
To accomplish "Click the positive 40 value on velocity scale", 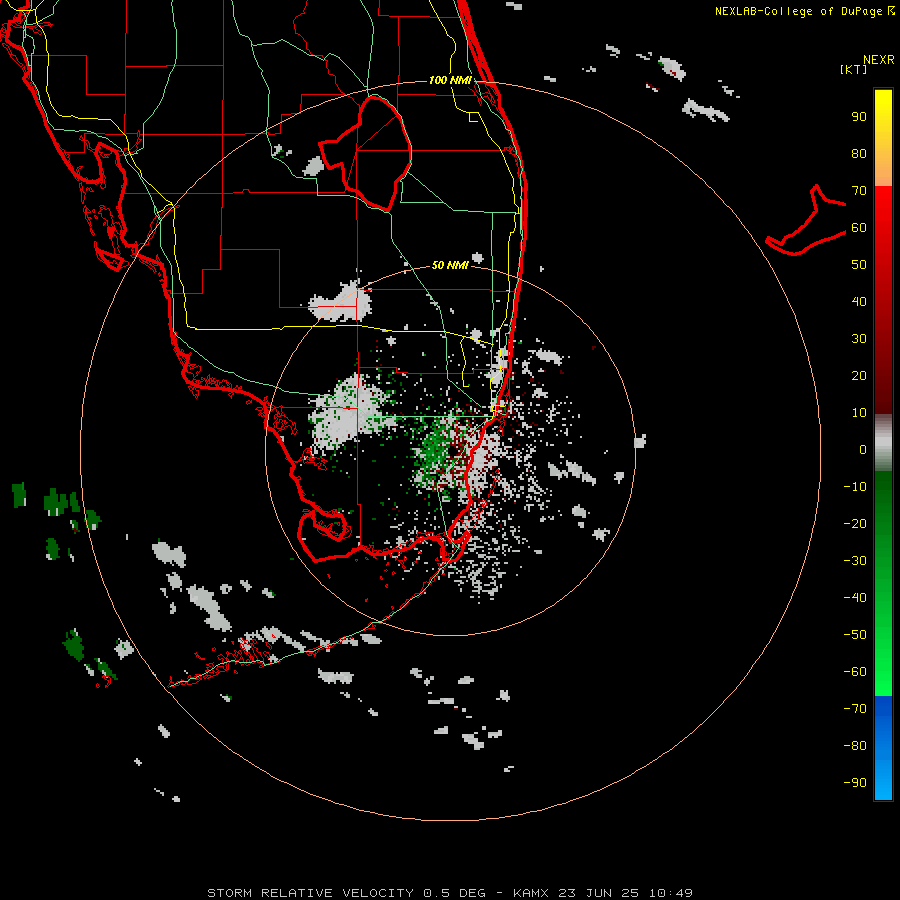I will point(859,302).
